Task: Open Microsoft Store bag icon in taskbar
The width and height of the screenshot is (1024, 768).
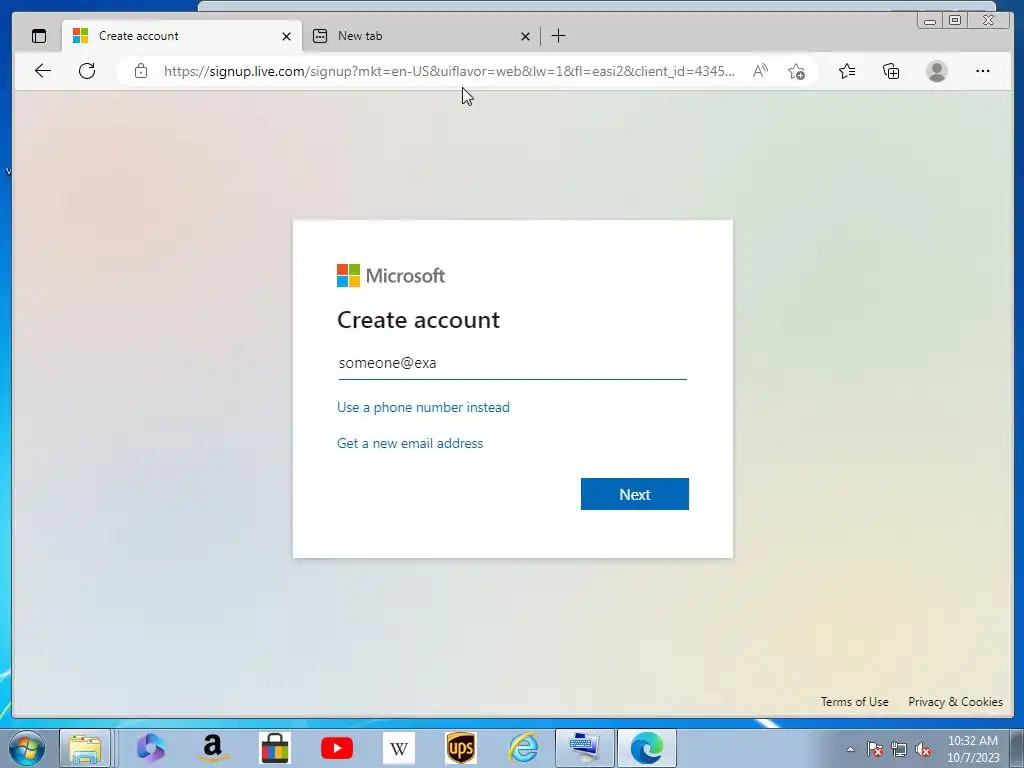Action: tap(275, 748)
